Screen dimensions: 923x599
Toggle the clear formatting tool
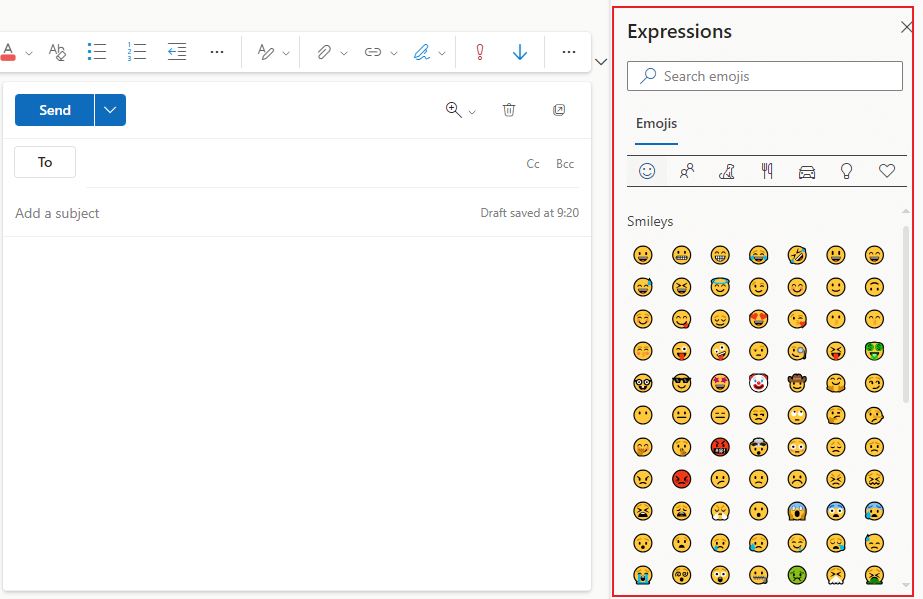57,52
